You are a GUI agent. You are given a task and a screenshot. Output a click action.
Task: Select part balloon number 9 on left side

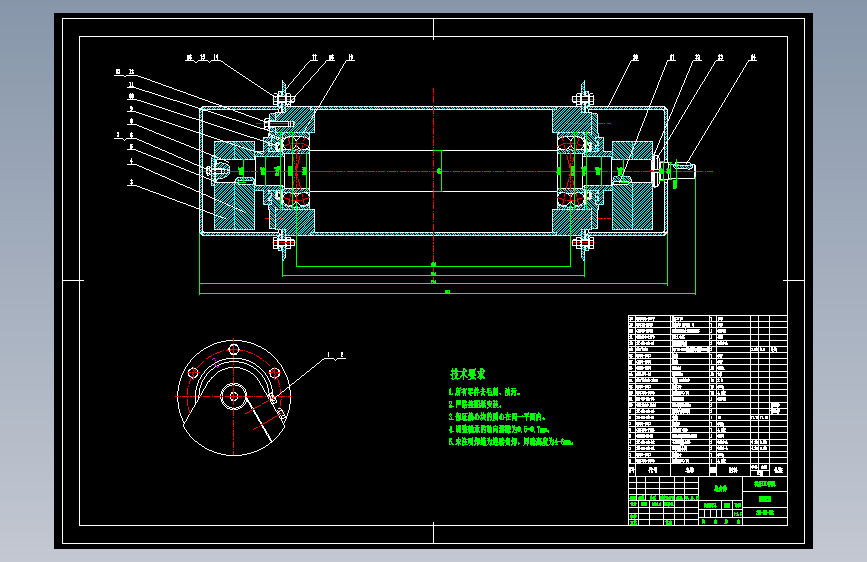pos(131,109)
